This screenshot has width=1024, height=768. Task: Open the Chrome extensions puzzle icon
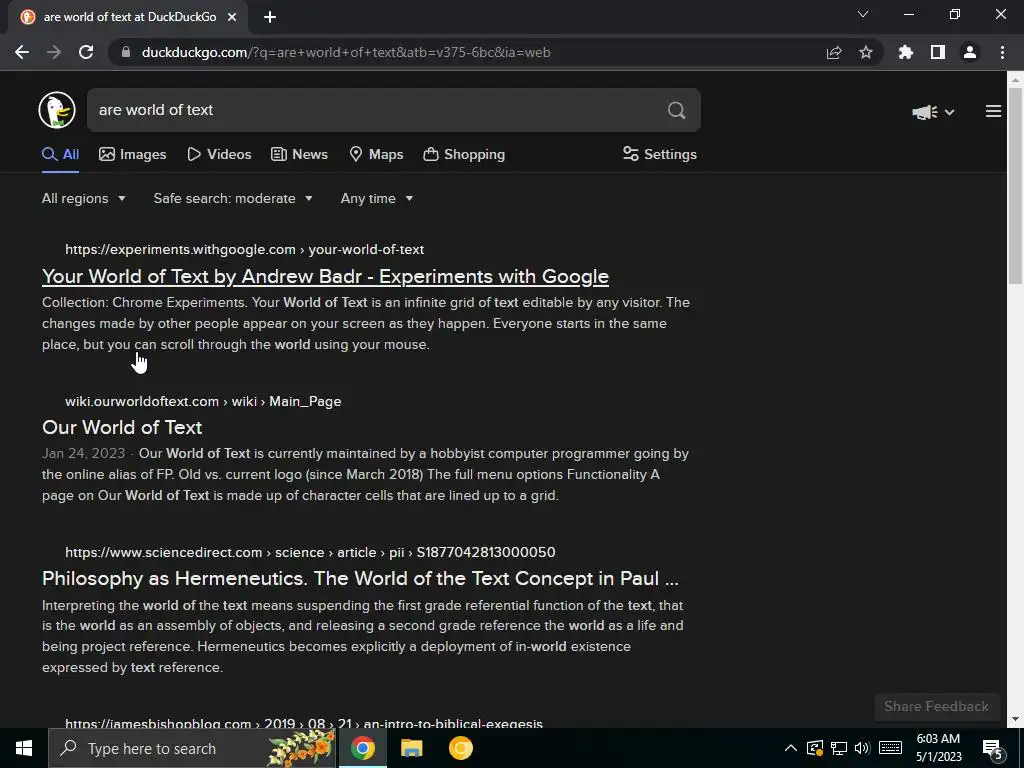(x=906, y=52)
